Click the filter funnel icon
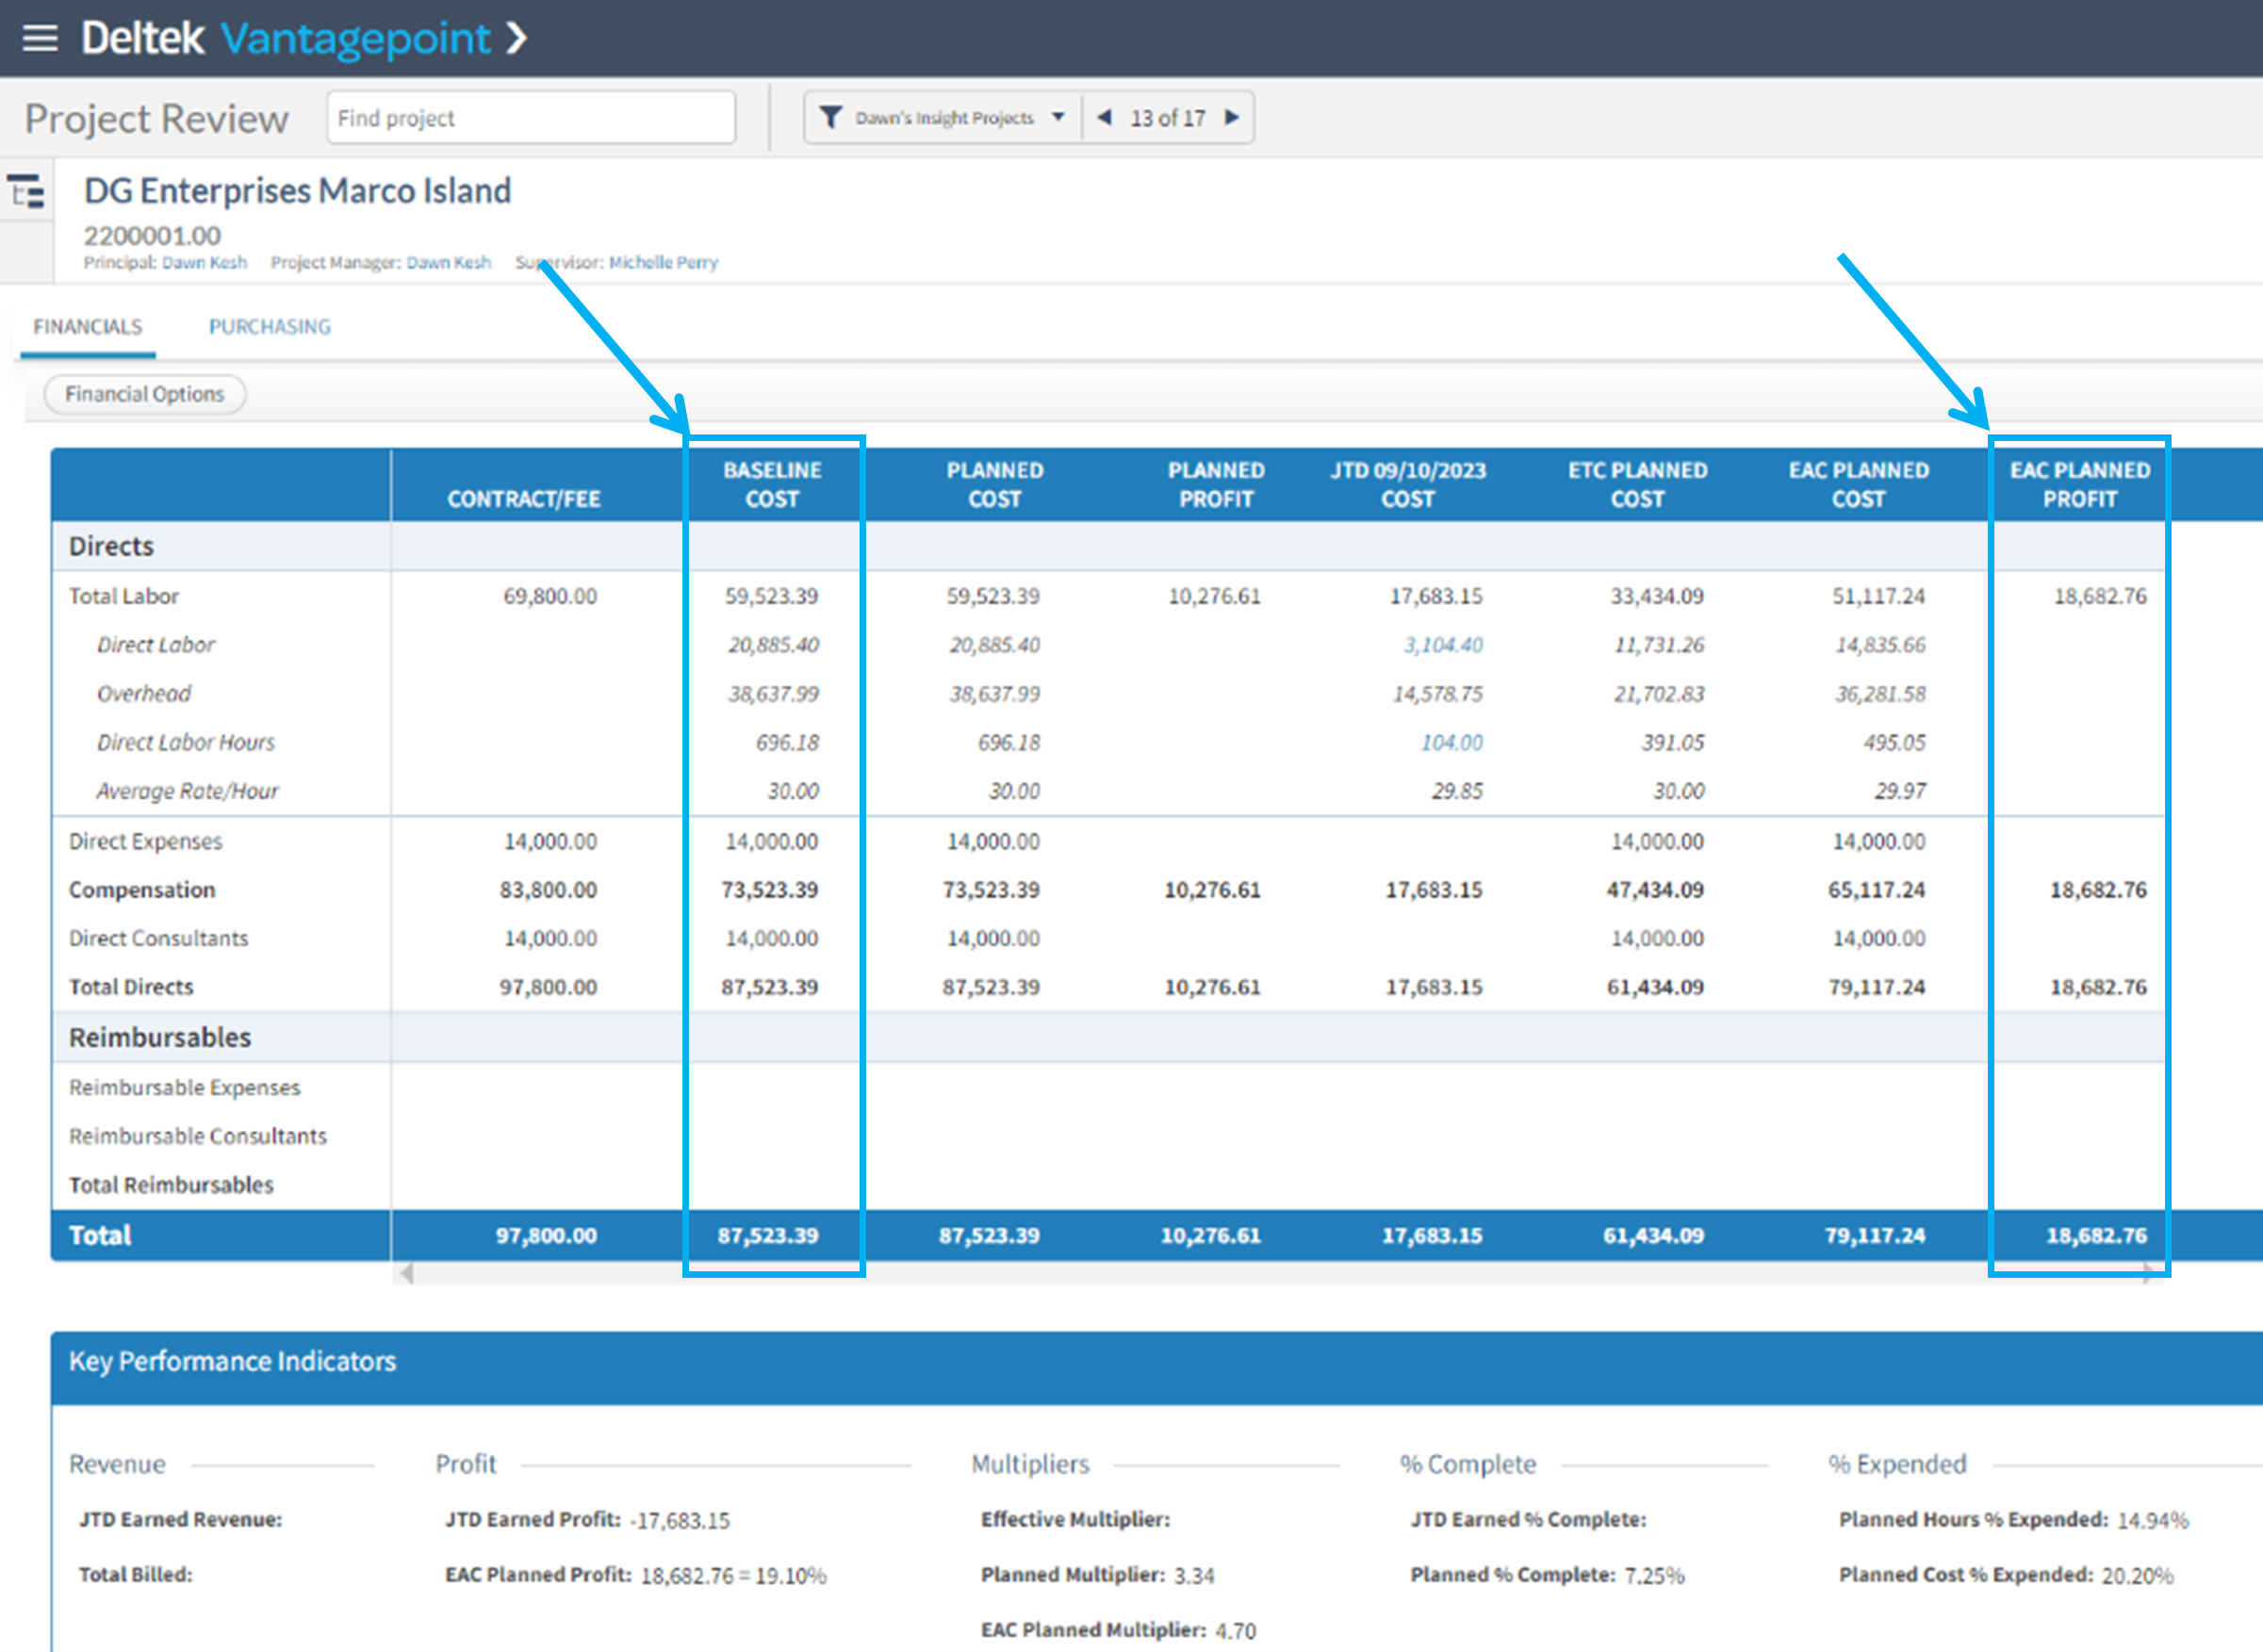 (830, 118)
